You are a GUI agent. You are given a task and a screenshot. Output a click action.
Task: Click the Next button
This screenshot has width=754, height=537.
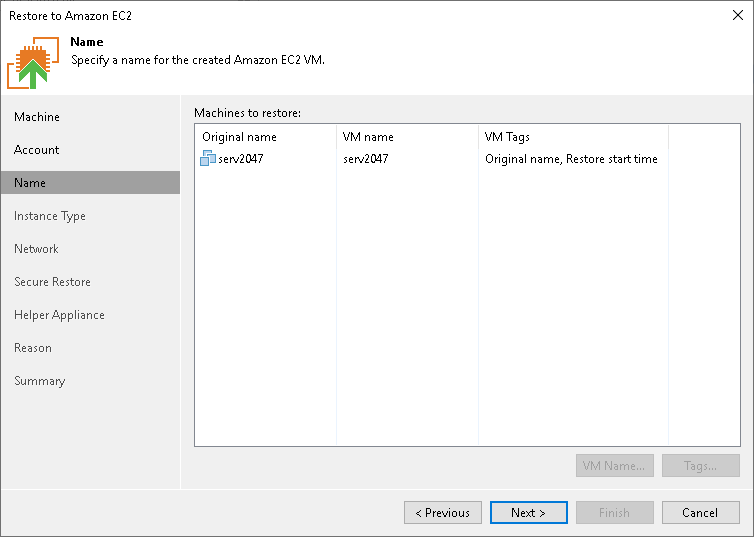click(528, 512)
